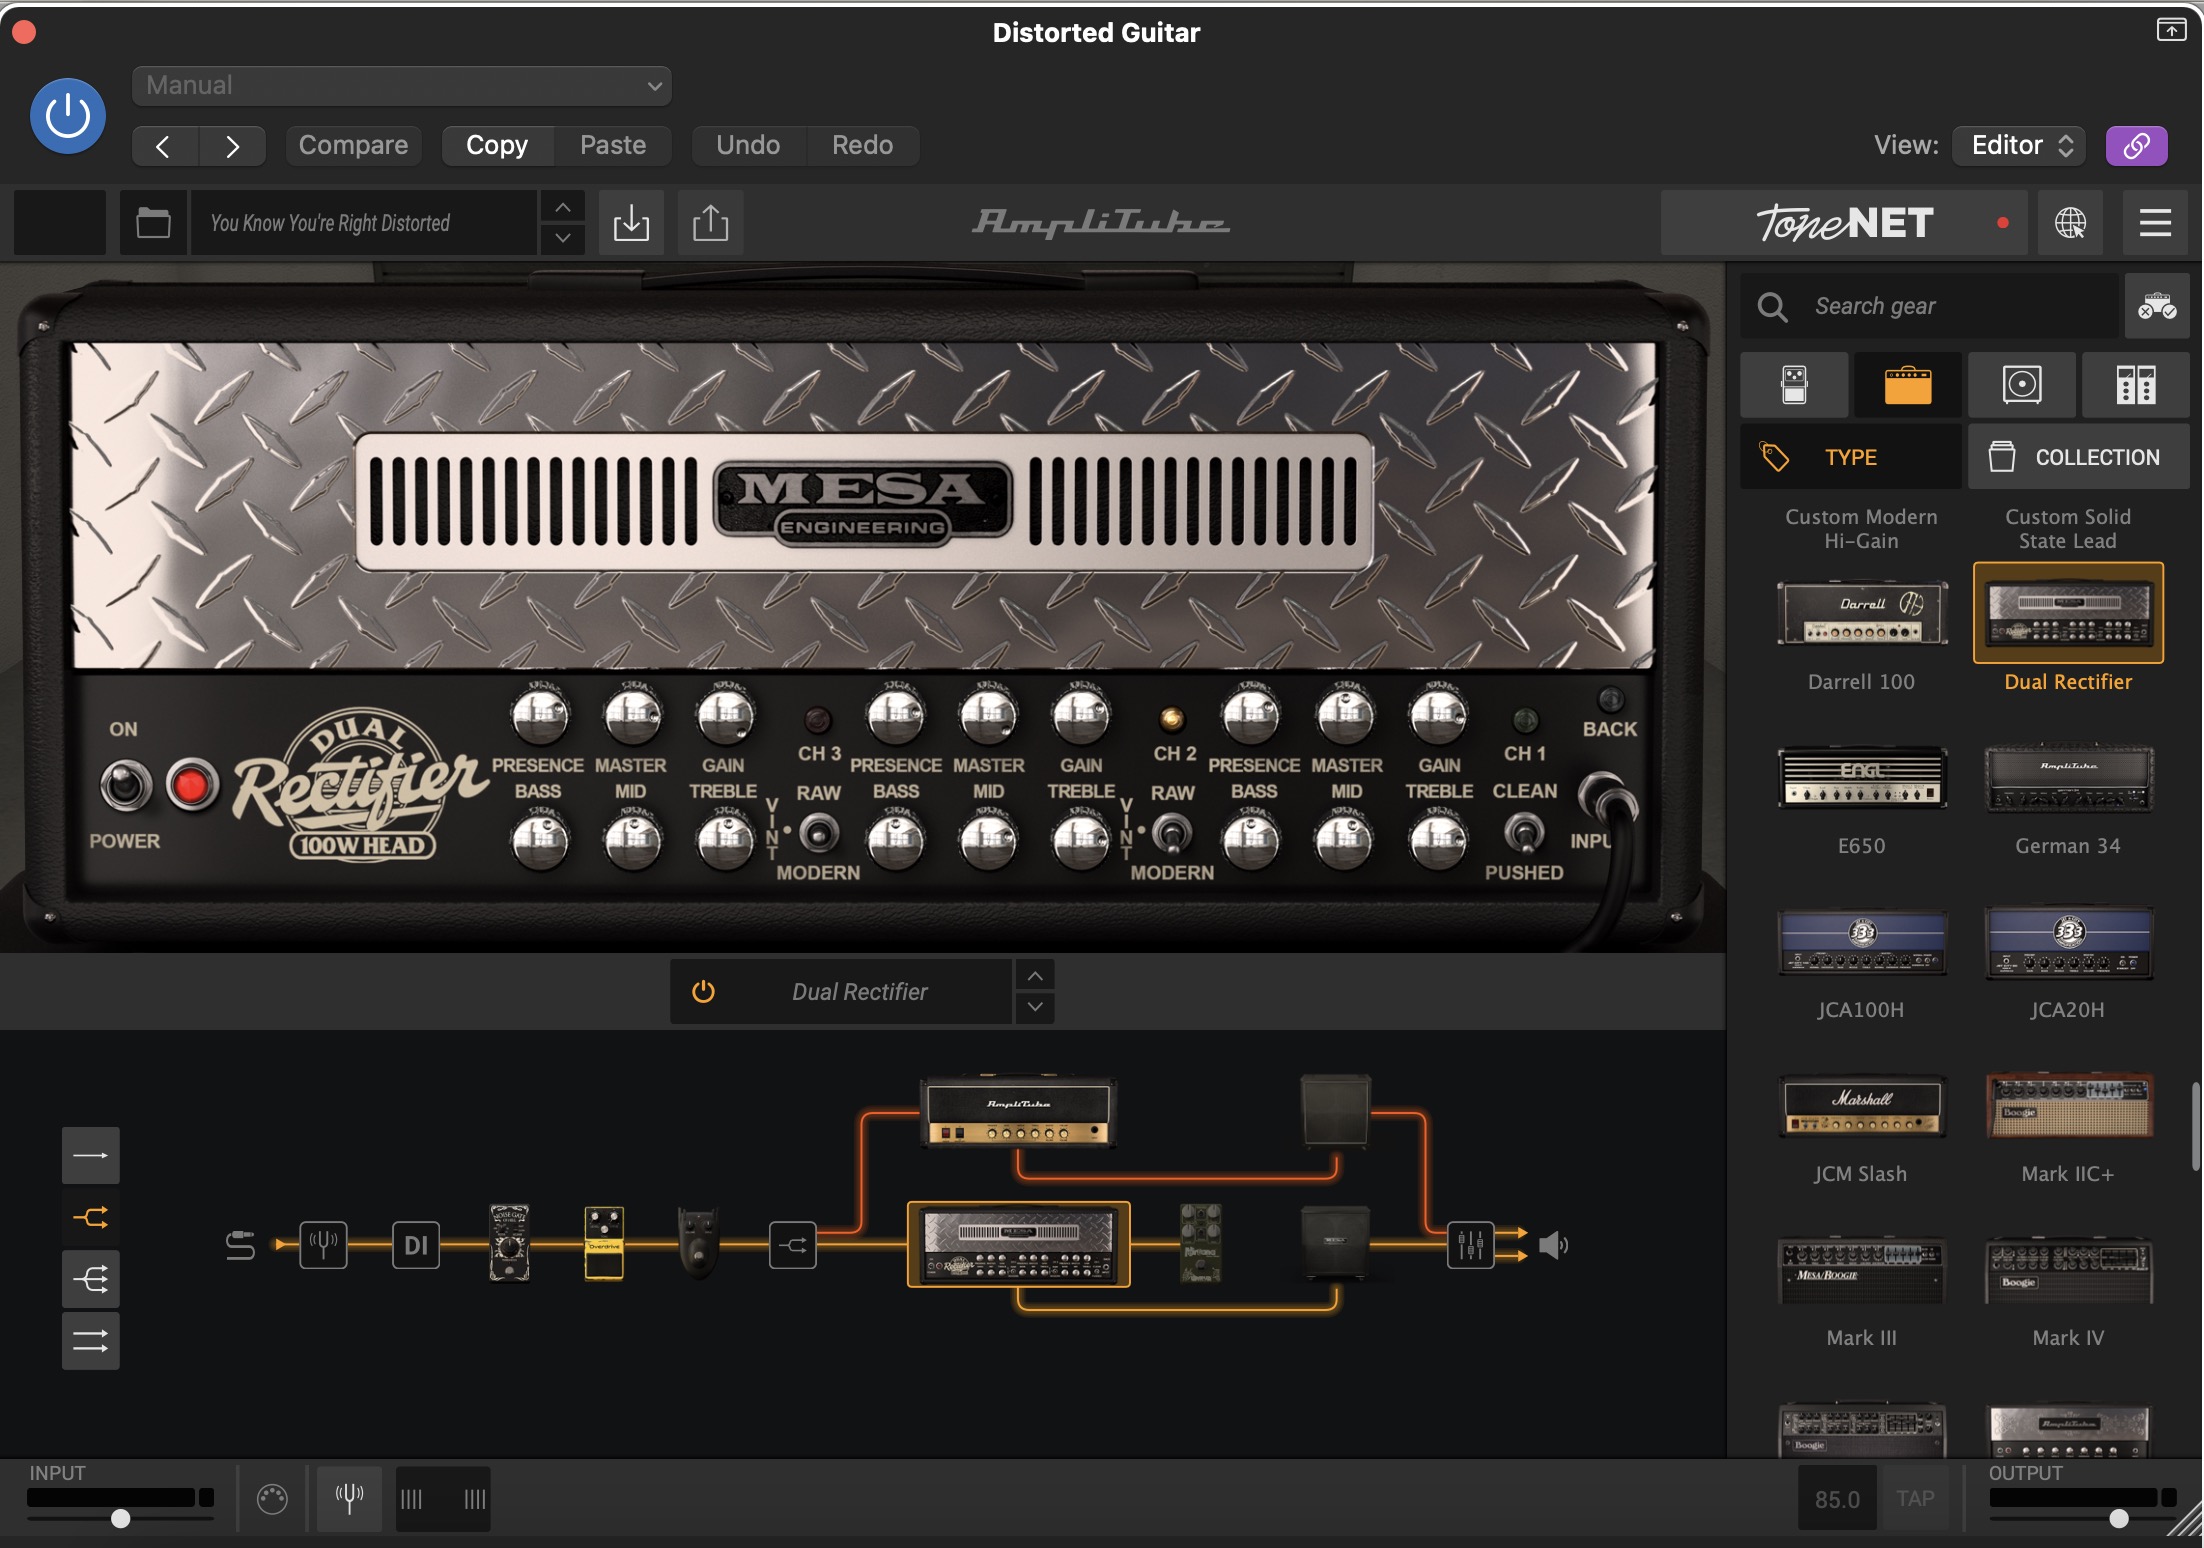2204x1548 pixels.
Task: Choose the single serial chain routing icon
Action: [91, 1156]
